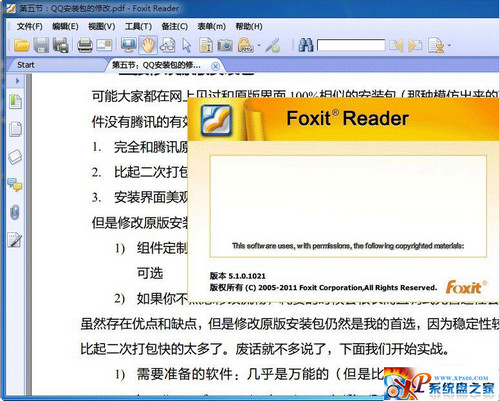The image size is (500, 401).
Task: Open the Attachments paperclip panel
Action: [x=15, y=212]
